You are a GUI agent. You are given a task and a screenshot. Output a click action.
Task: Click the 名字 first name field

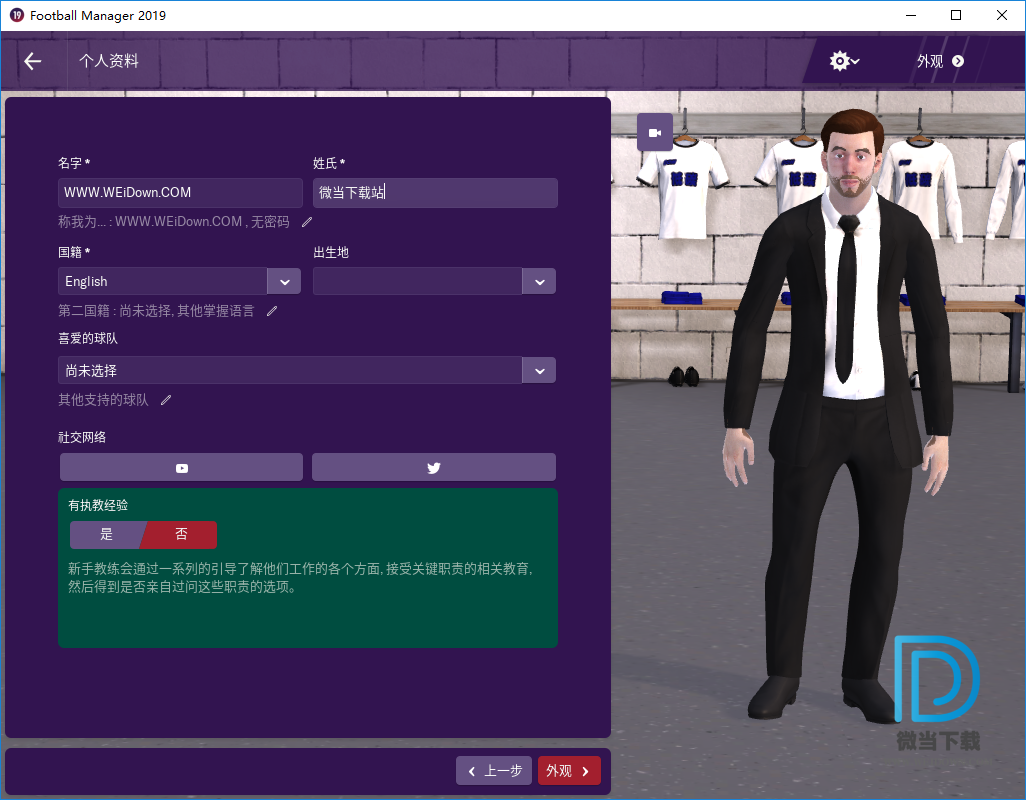point(180,193)
